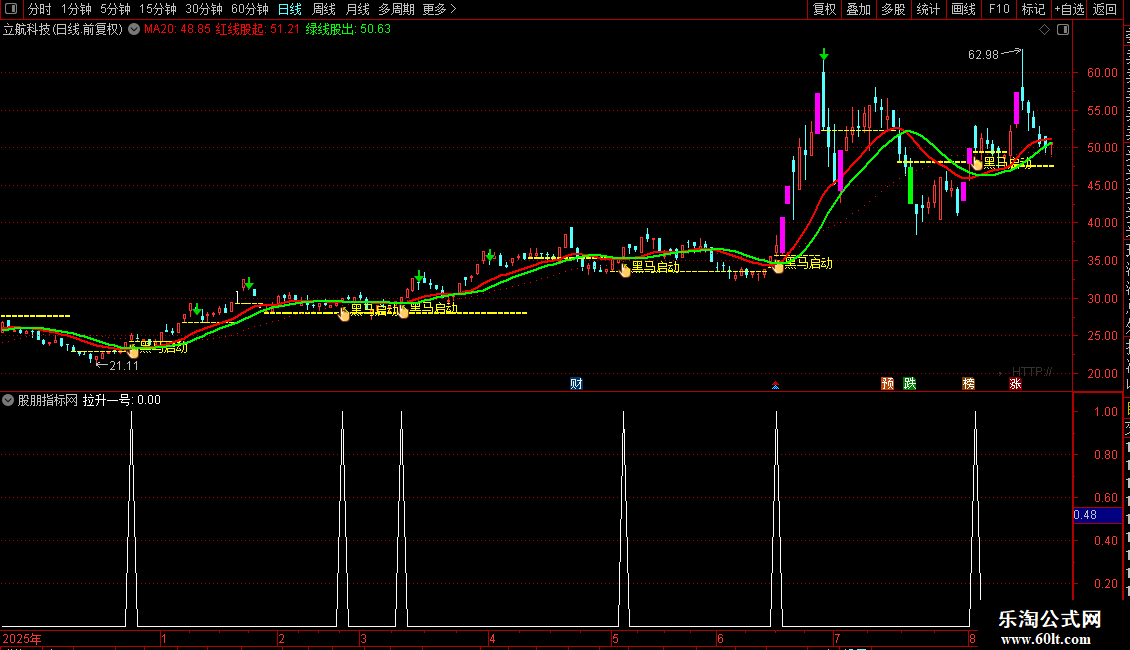The width and height of the screenshot is (1130, 650).
Task: Switch to 分时 view
Action: (40, 9)
